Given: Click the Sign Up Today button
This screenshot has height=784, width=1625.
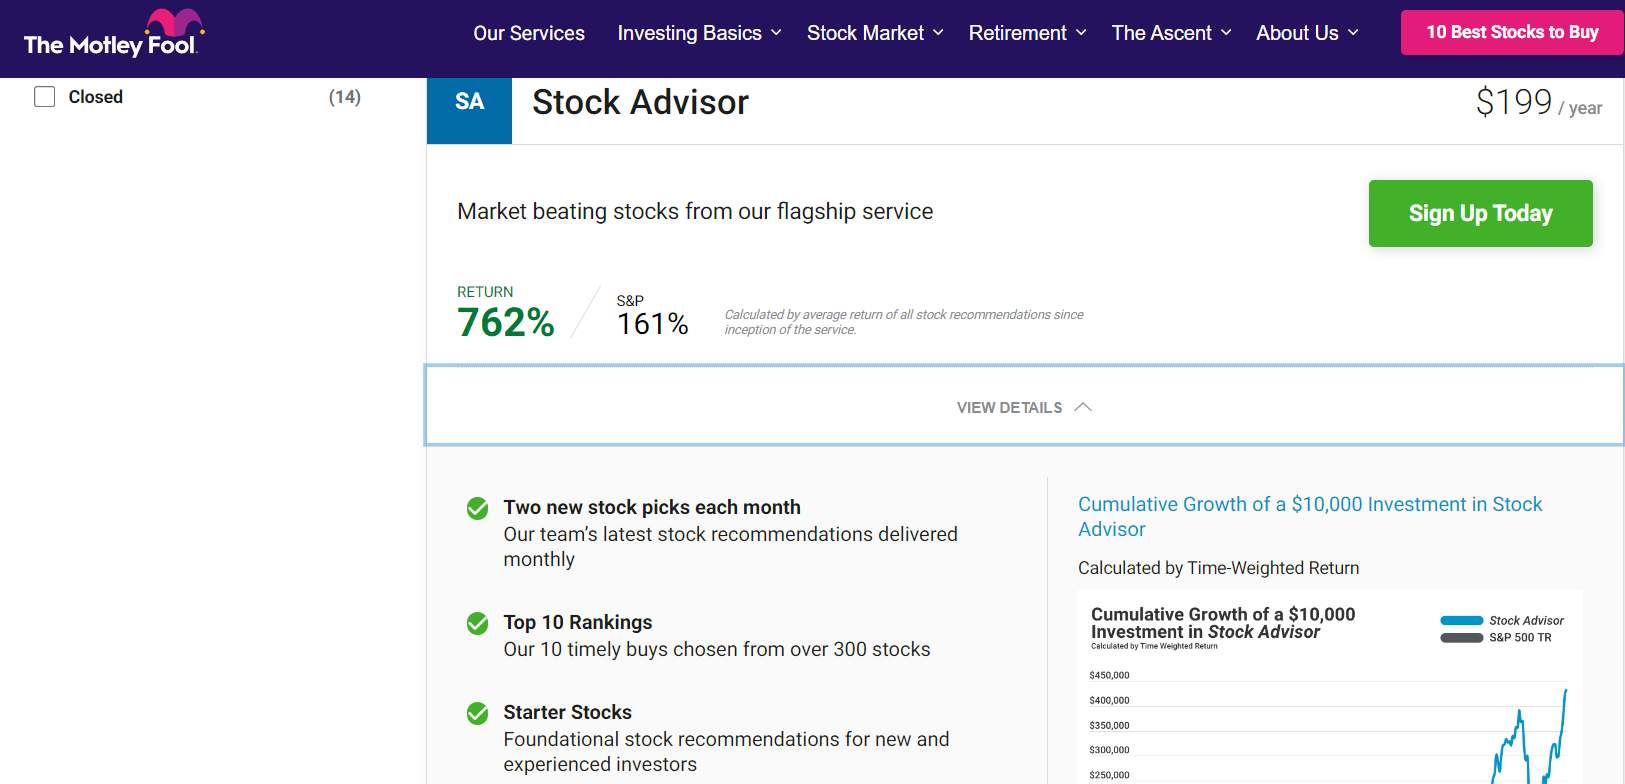Looking at the screenshot, I should coord(1480,213).
